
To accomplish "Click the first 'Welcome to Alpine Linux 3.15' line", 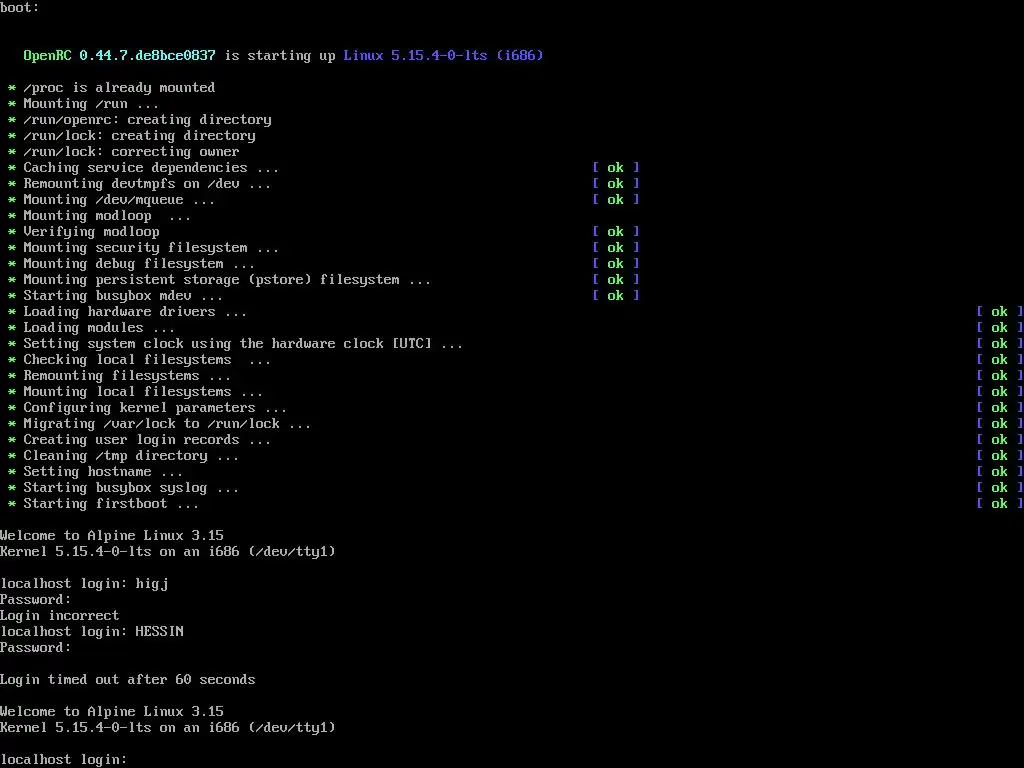I will click(112, 536).
